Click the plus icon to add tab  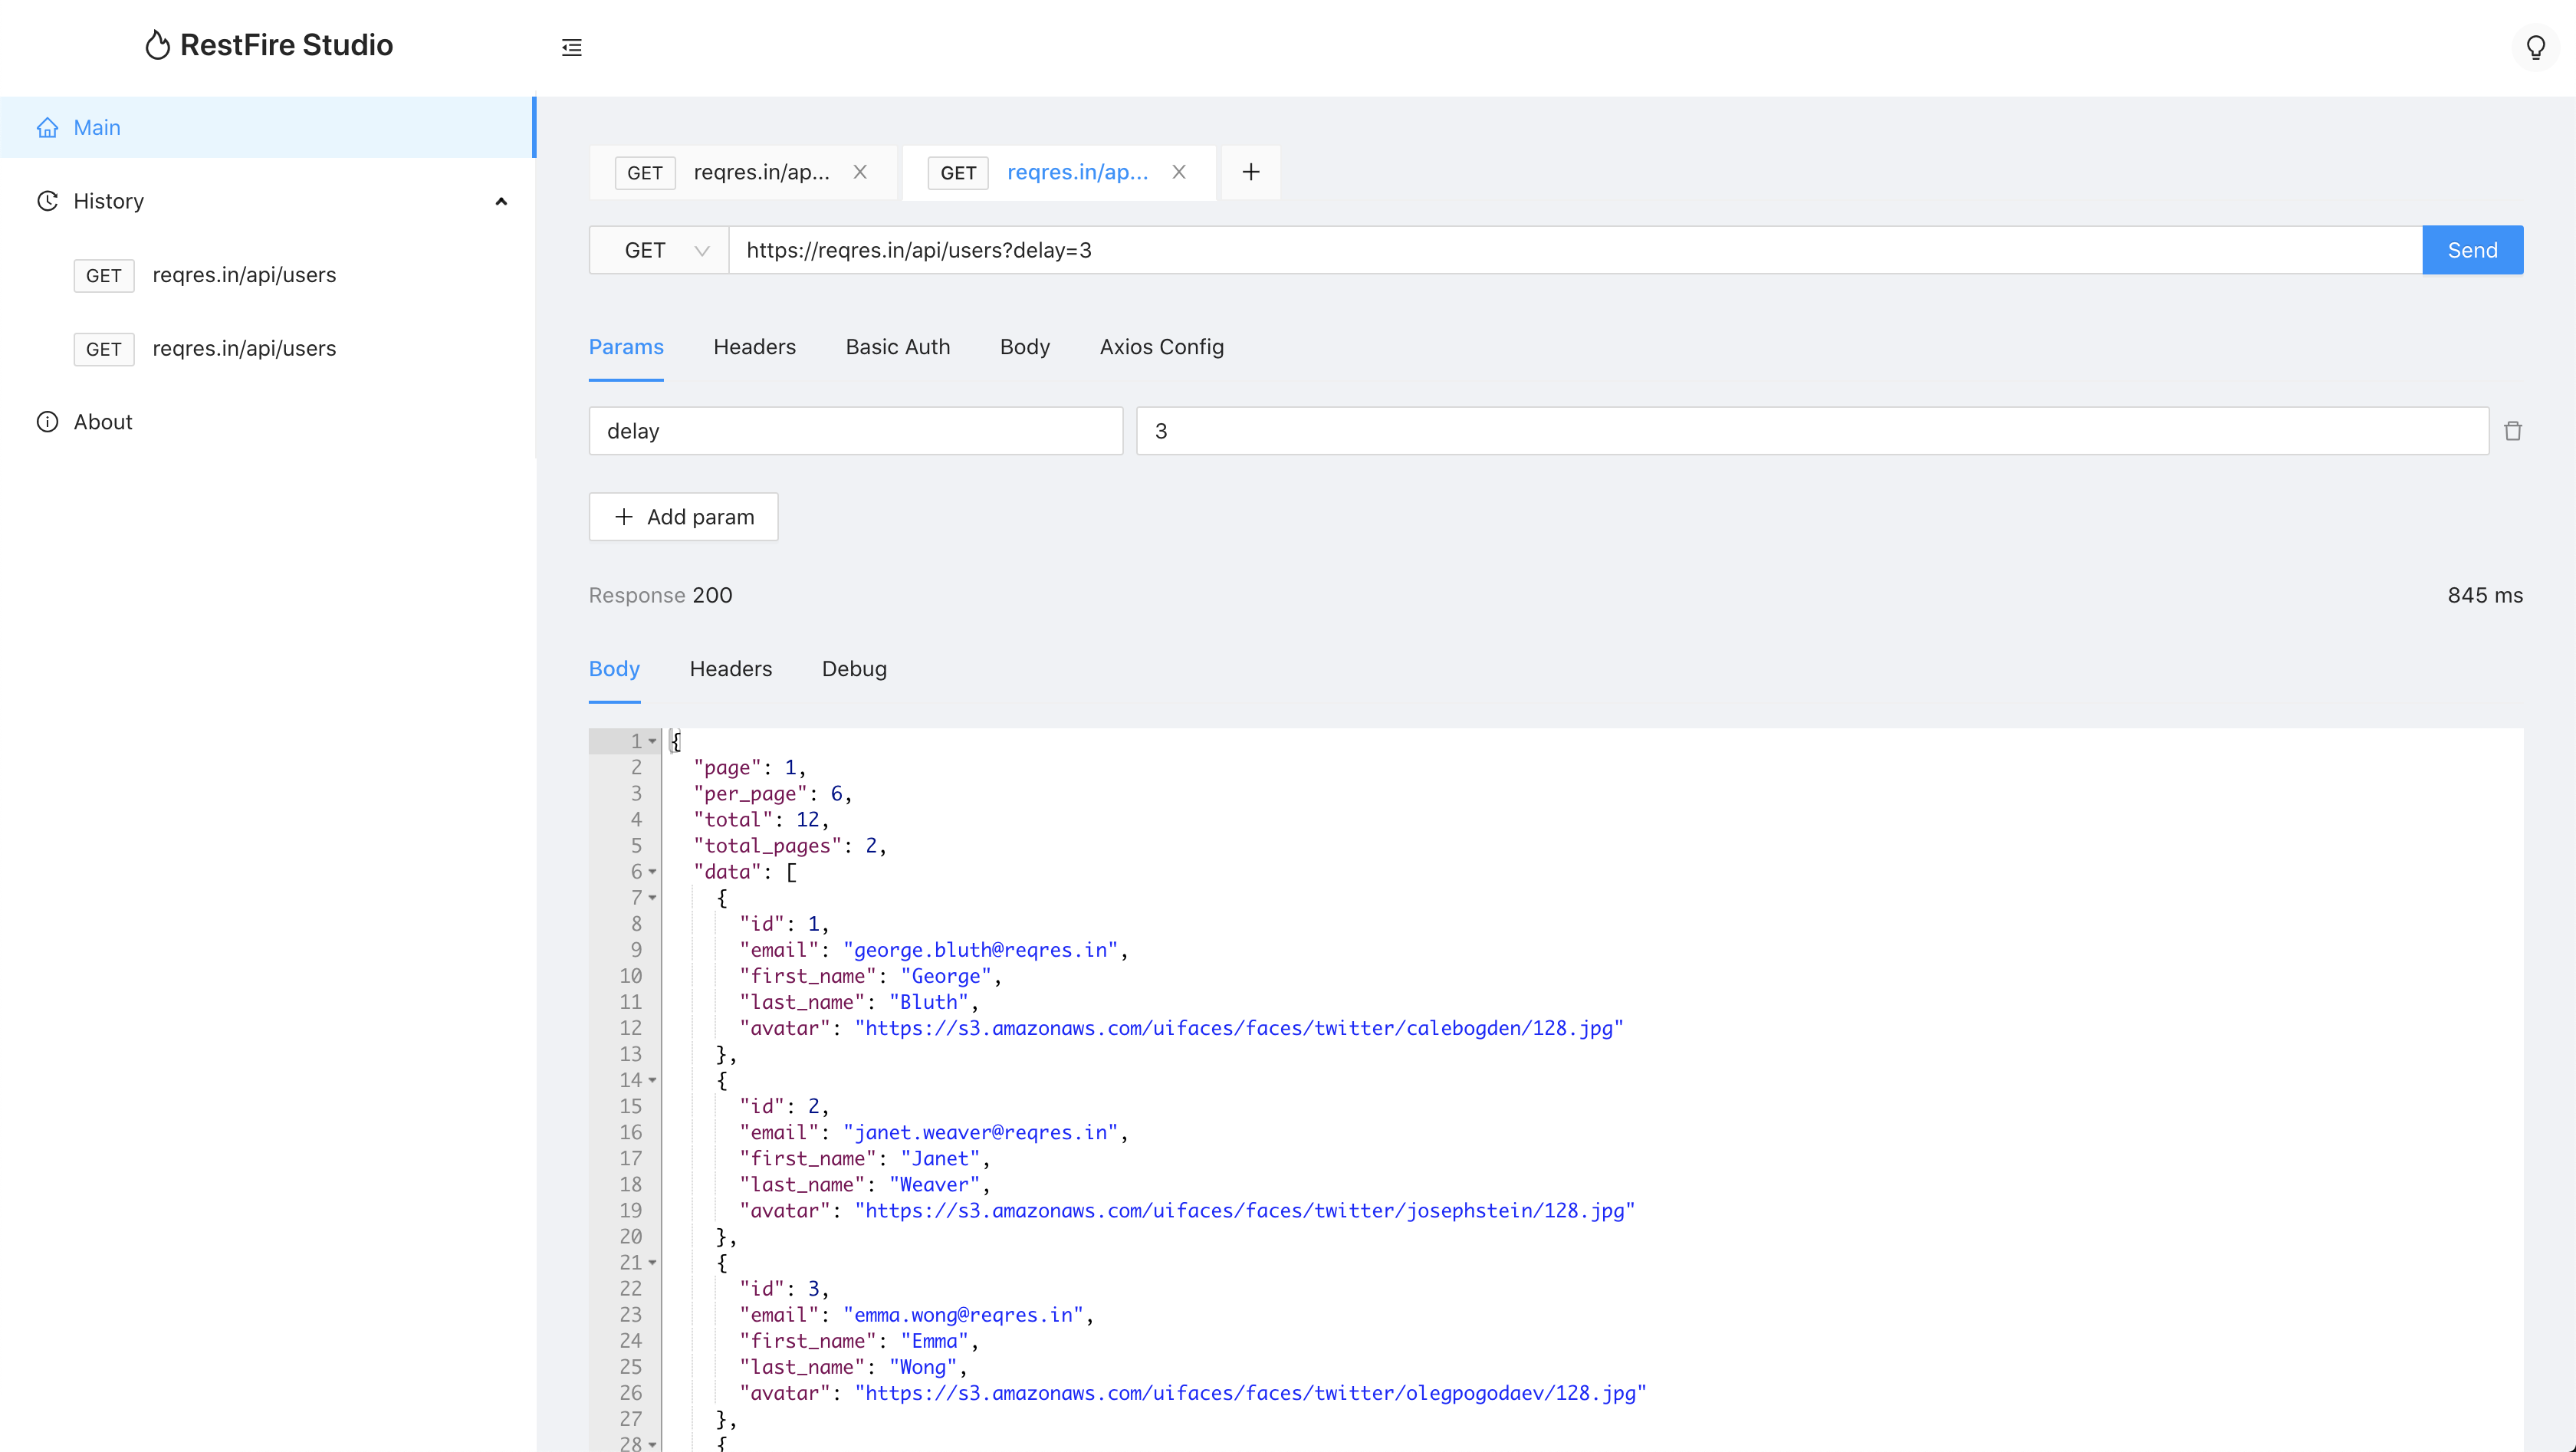pyautogui.click(x=1250, y=172)
